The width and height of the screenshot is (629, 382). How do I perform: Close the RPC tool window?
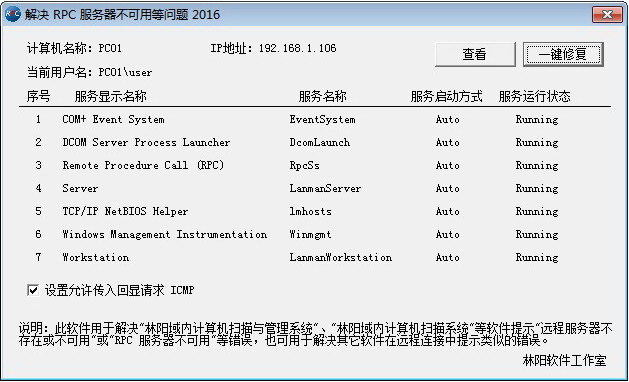pyautogui.click(x=607, y=15)
